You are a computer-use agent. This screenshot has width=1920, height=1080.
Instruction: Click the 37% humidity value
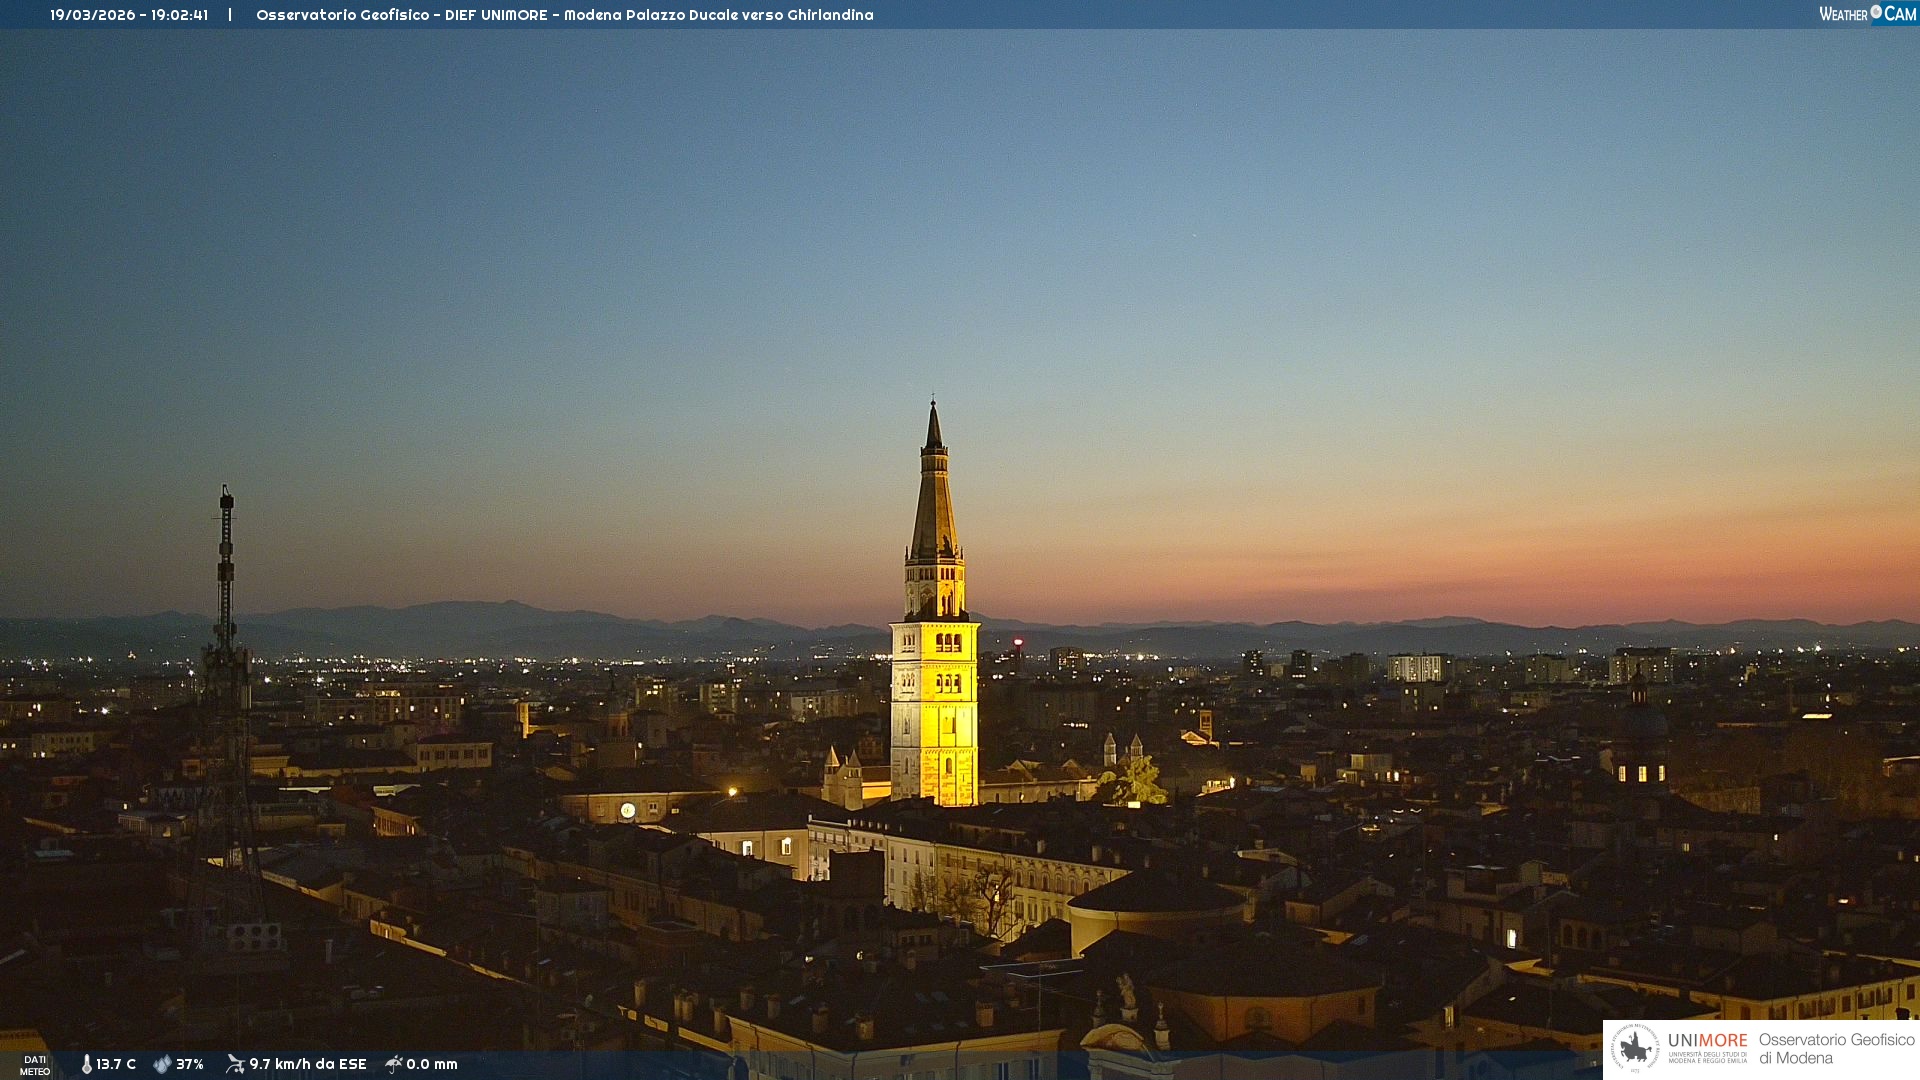(190, 1064)
